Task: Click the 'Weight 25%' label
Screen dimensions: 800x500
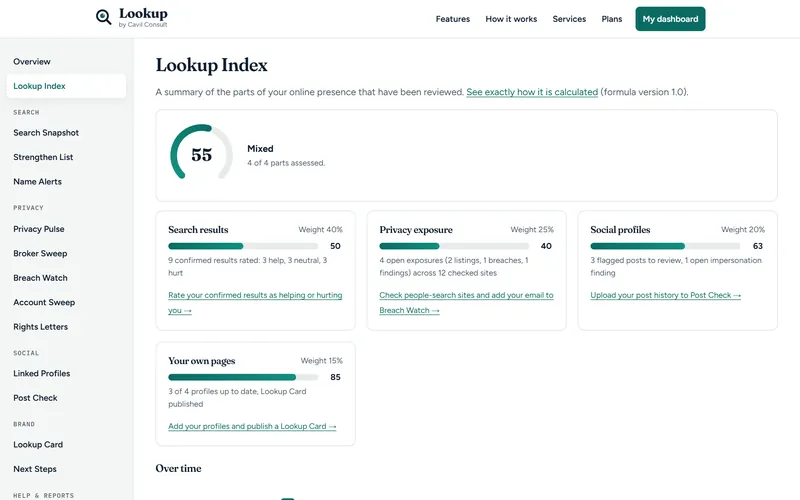Action: 532,230
